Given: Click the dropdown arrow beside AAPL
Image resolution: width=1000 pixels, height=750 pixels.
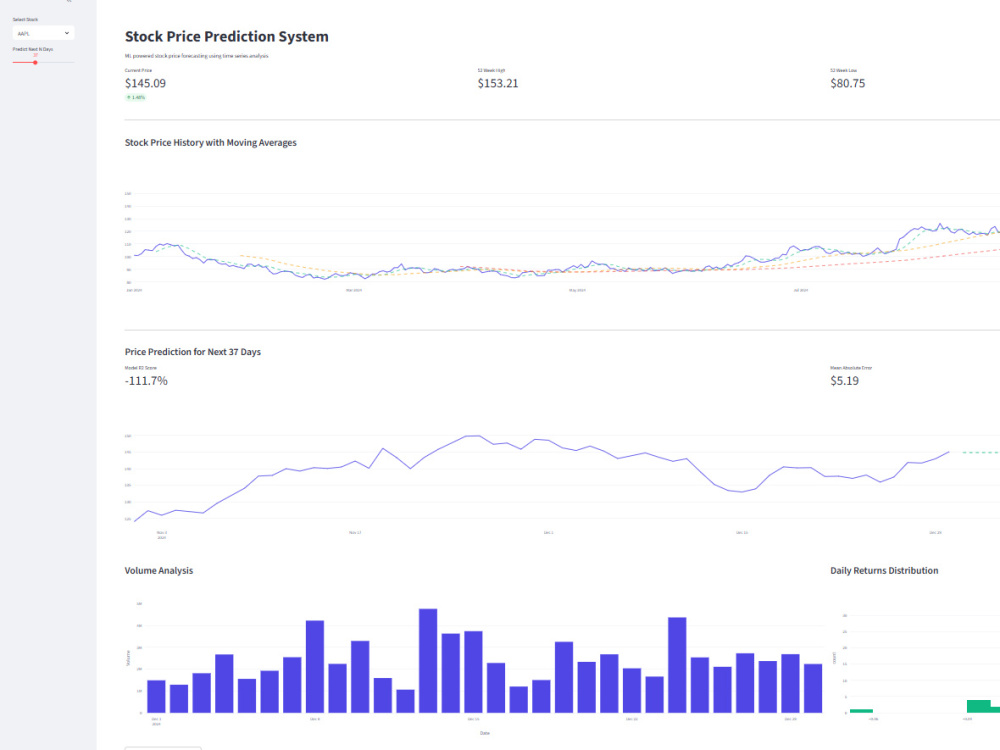Looking at the screenshot, I should click(x=66, y=33).
